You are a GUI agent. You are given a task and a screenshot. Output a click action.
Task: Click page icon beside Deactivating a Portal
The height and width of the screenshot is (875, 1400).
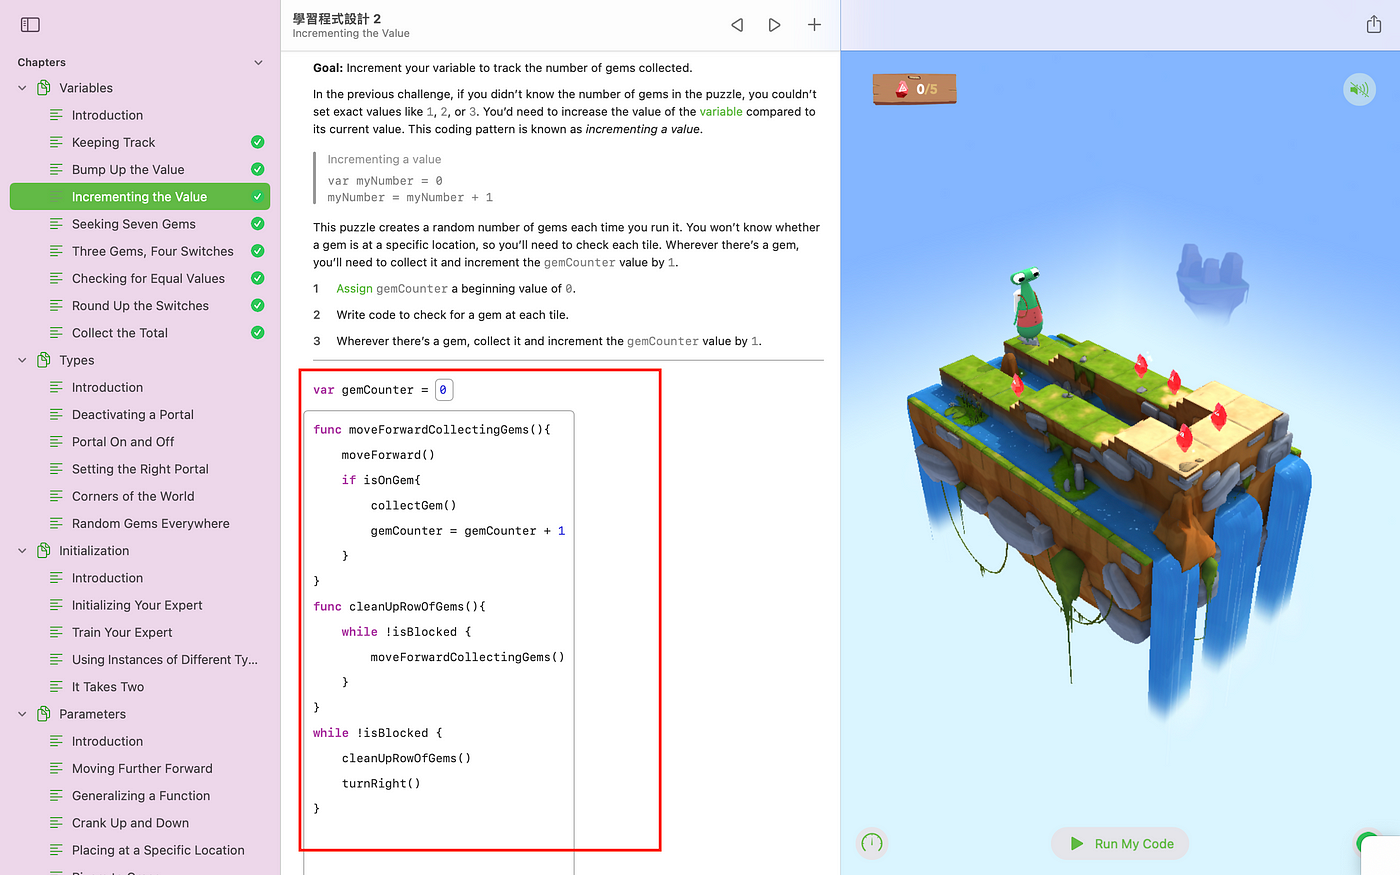(x=56, y=415)
